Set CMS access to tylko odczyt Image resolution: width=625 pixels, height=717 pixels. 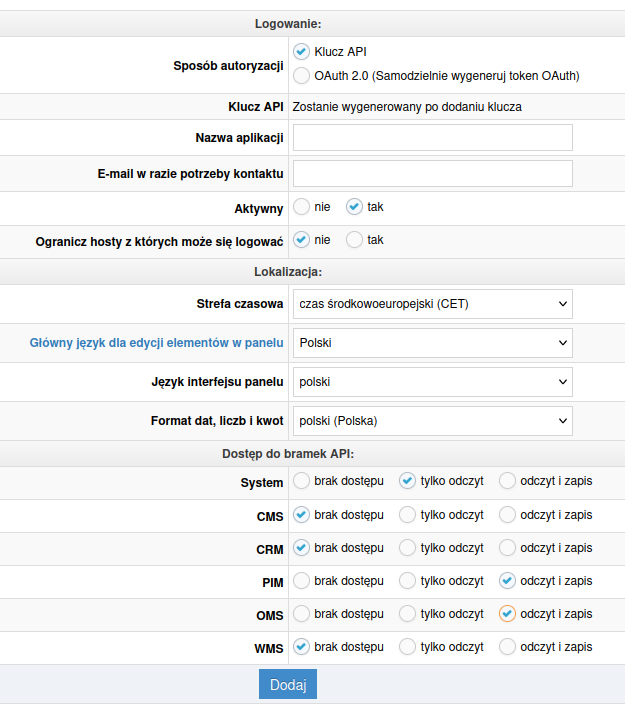(407, 515)
